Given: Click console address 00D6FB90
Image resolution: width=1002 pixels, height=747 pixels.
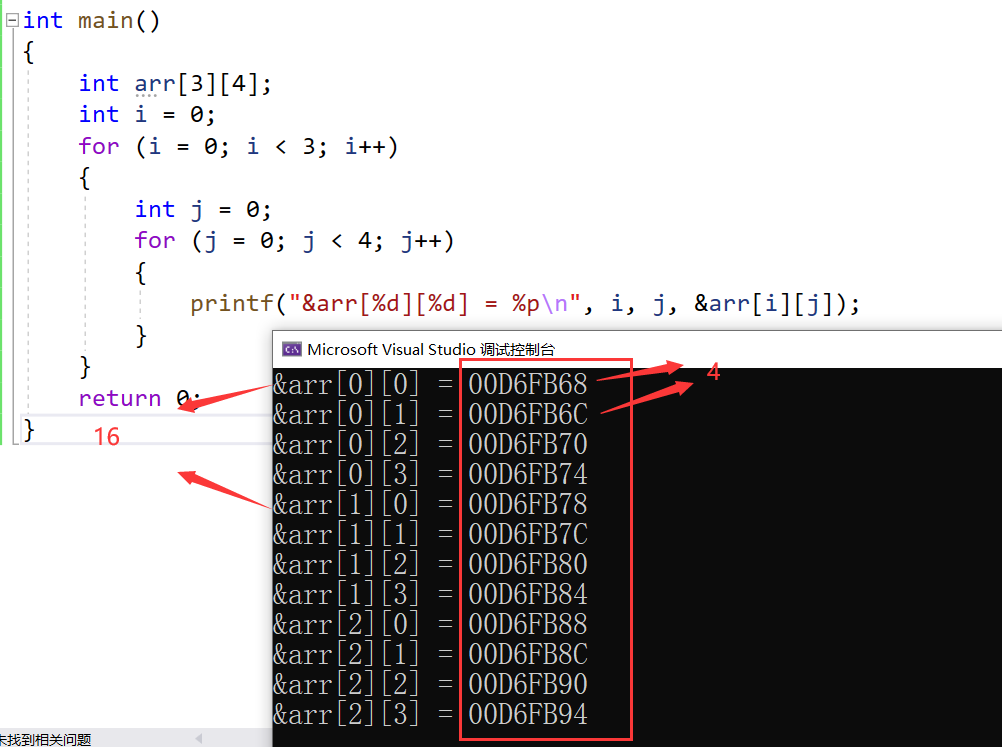Looking at the screenshot, I should pos(528,684).
